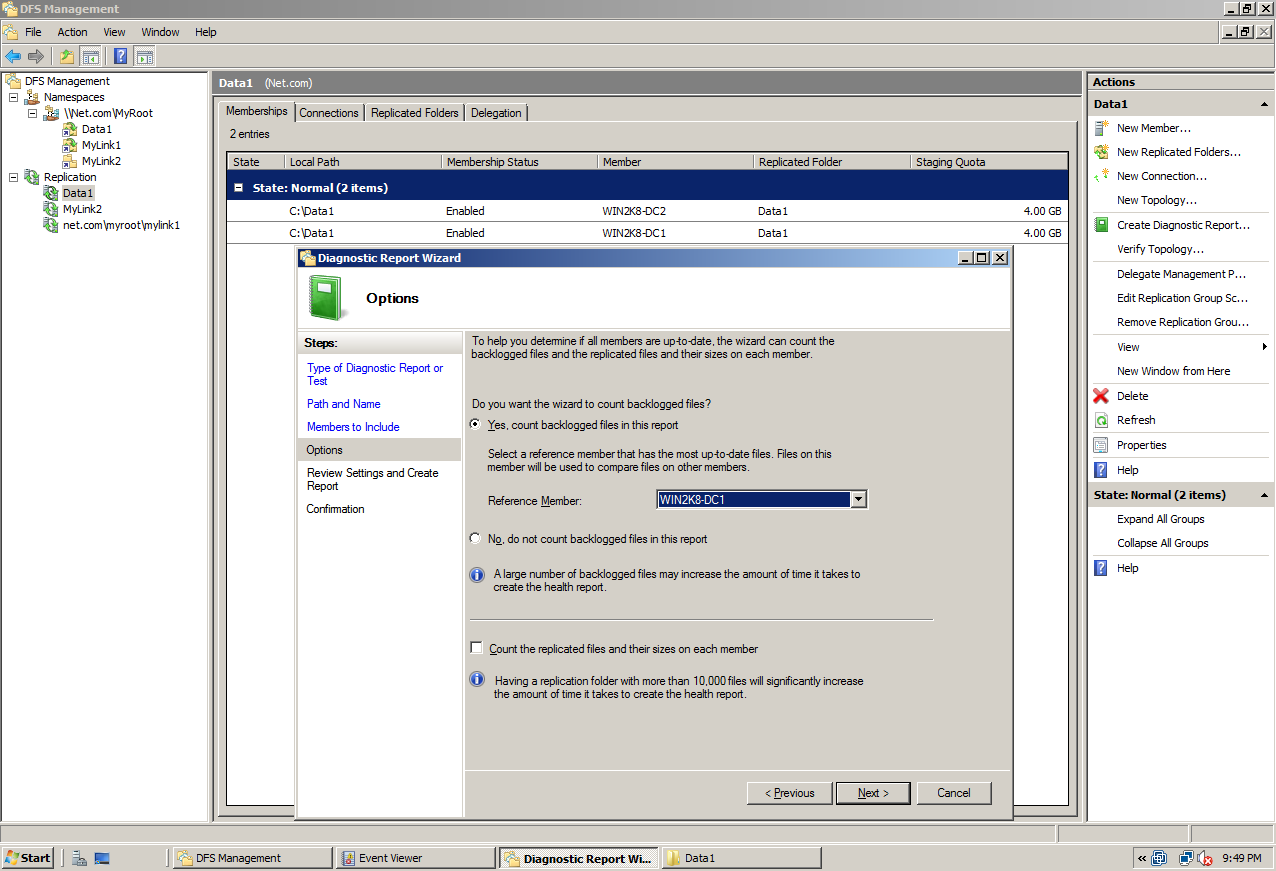The image size is (1276, 871).
Task: Collapse the Replication tree node
Action: [x=14, y=177]
